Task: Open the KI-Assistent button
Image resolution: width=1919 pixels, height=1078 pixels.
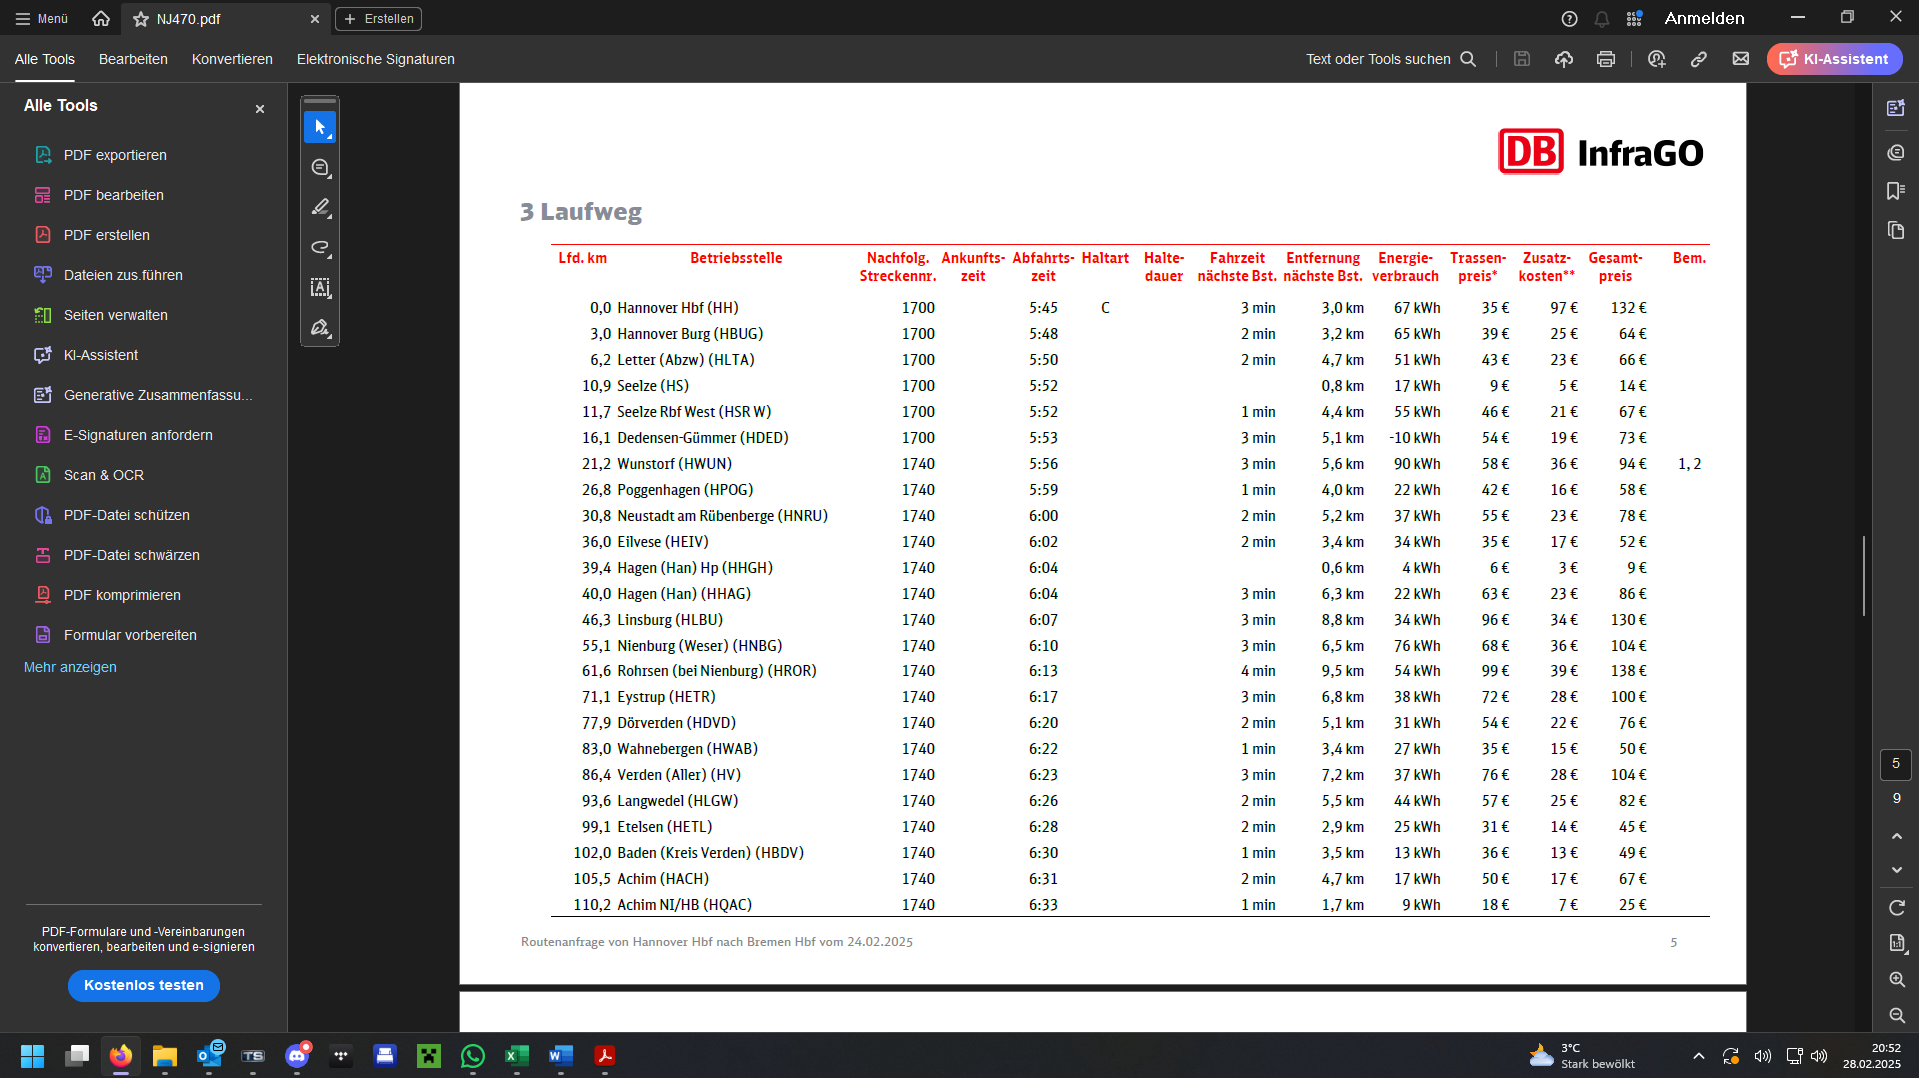Action: (1834, 59)
